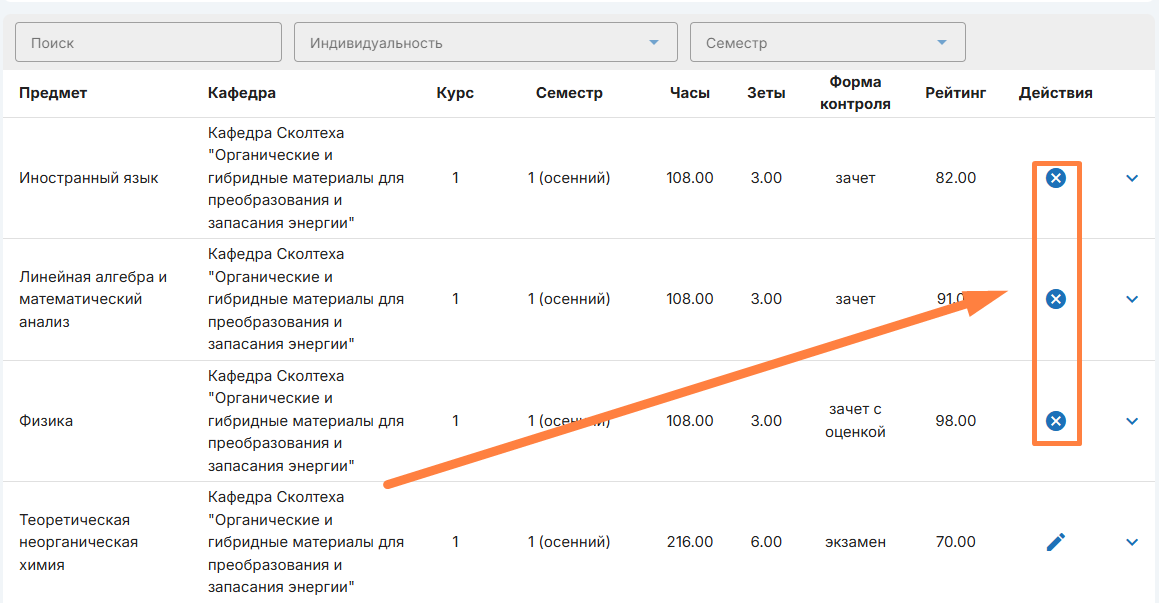
Task: Sort by the Кафедра column header
Action: [x=241, y=93]
